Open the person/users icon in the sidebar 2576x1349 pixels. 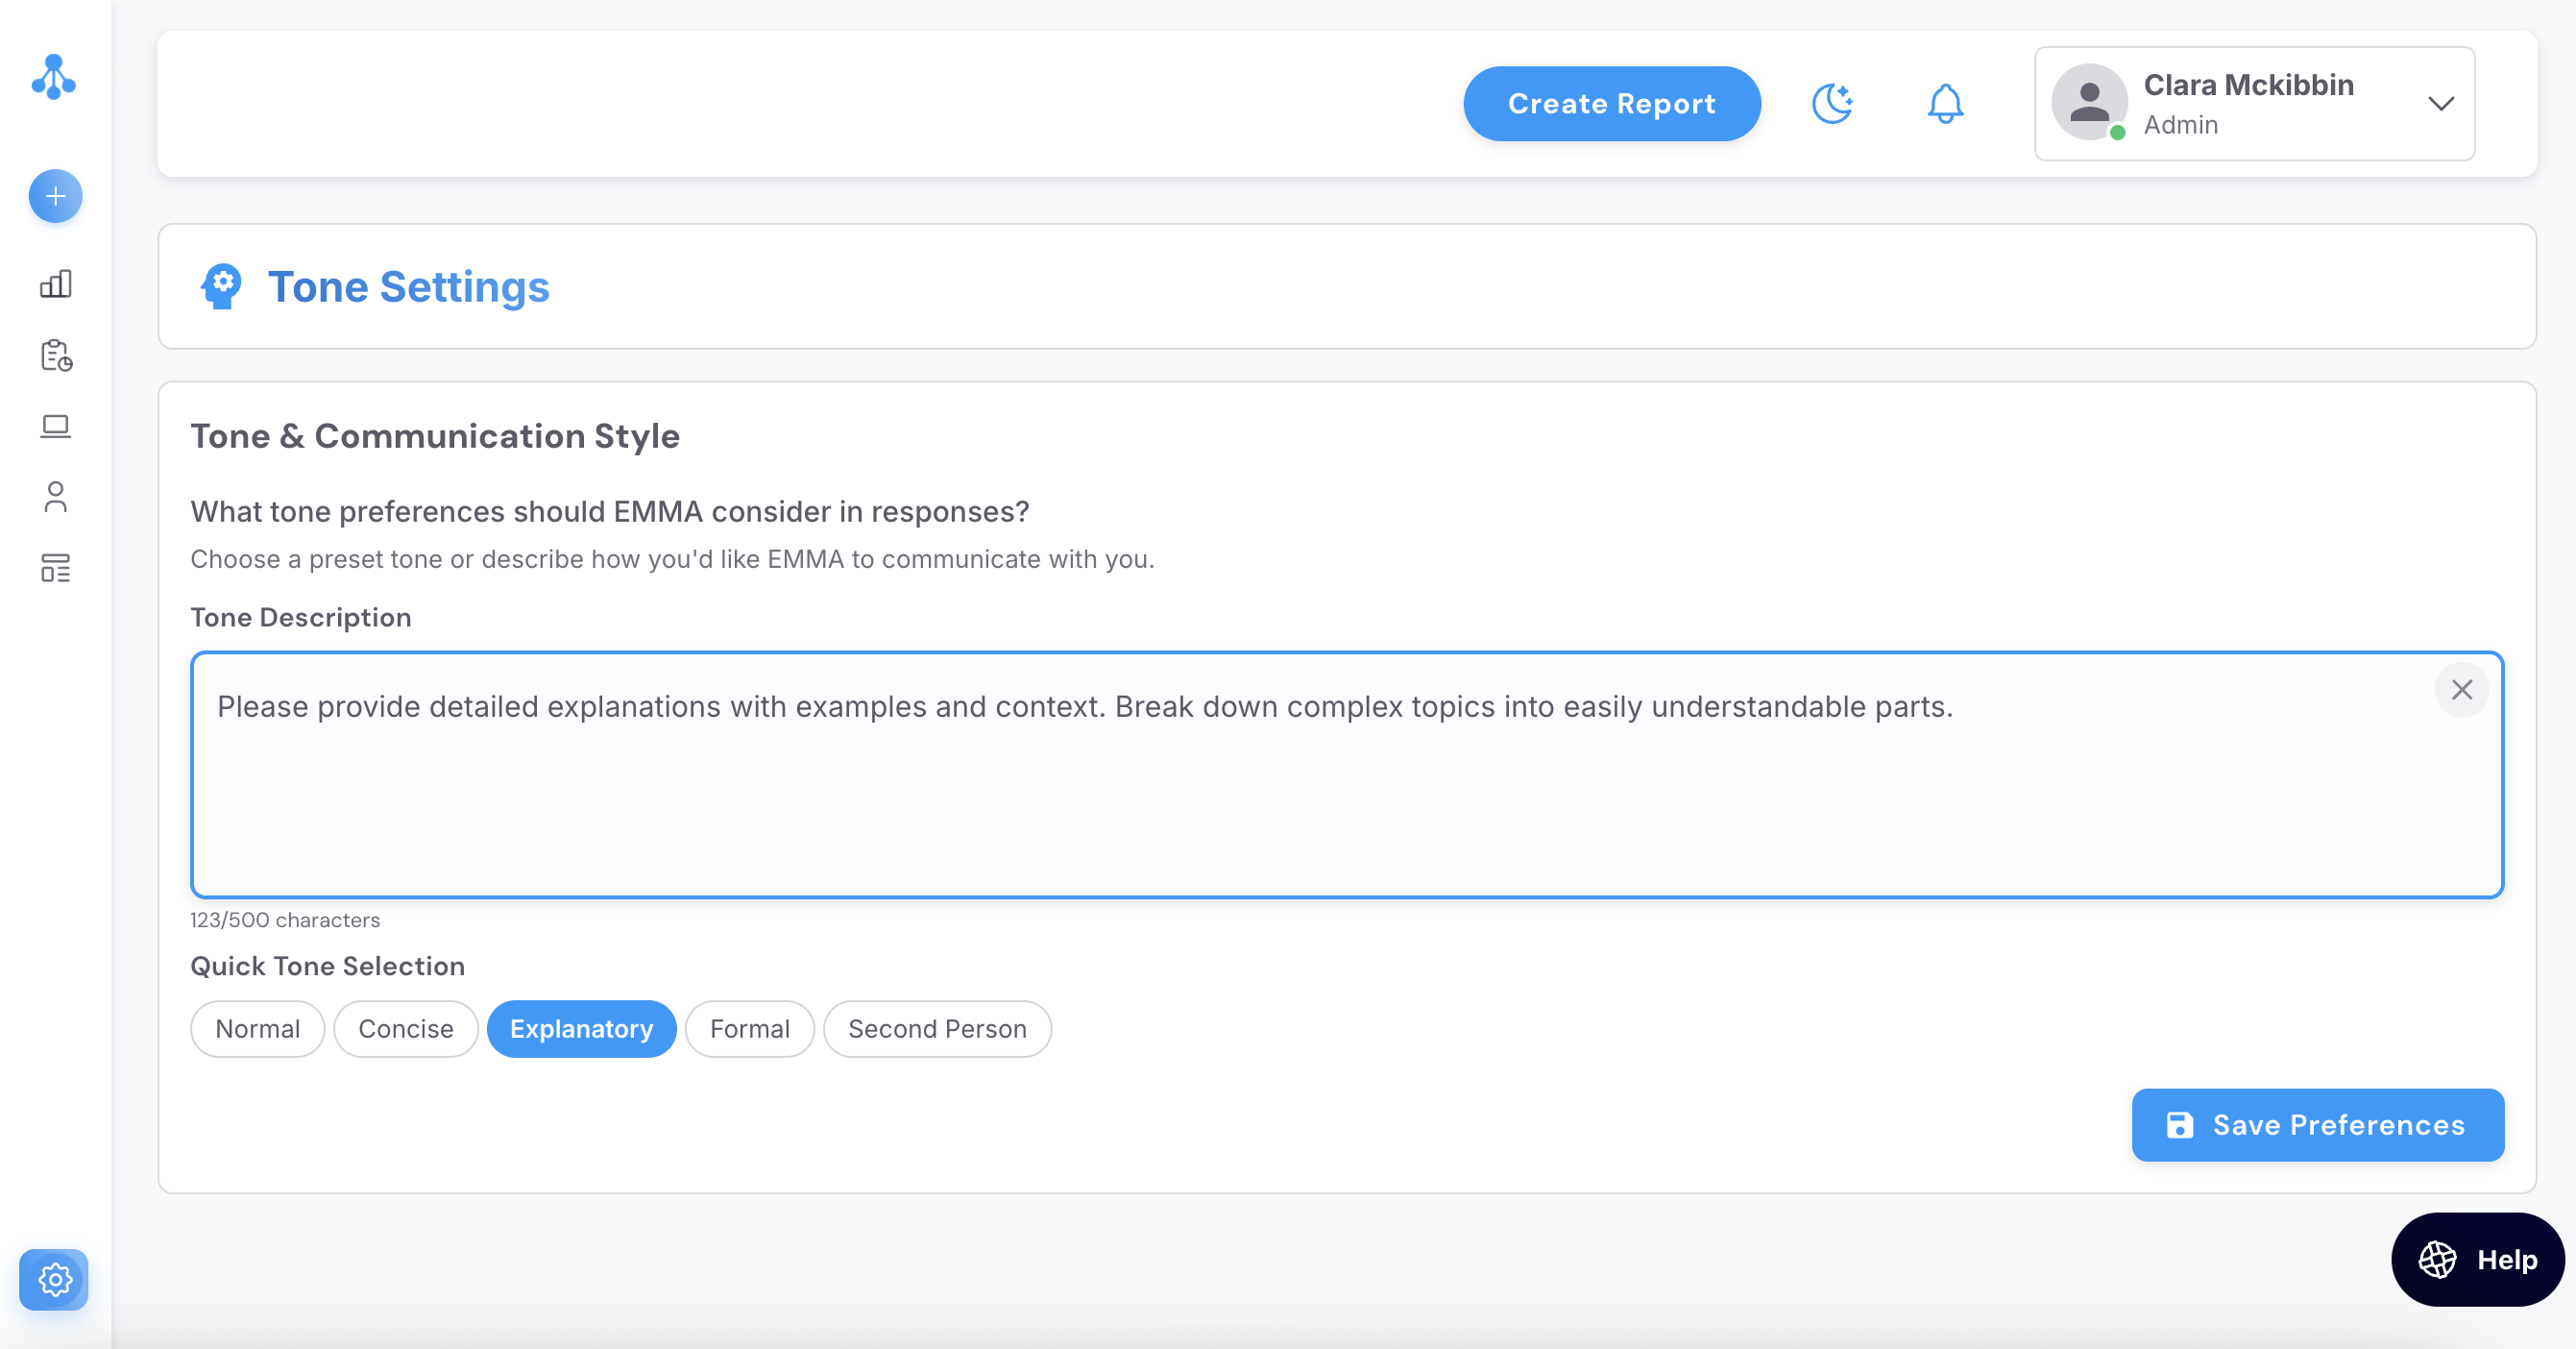(55, 497)
